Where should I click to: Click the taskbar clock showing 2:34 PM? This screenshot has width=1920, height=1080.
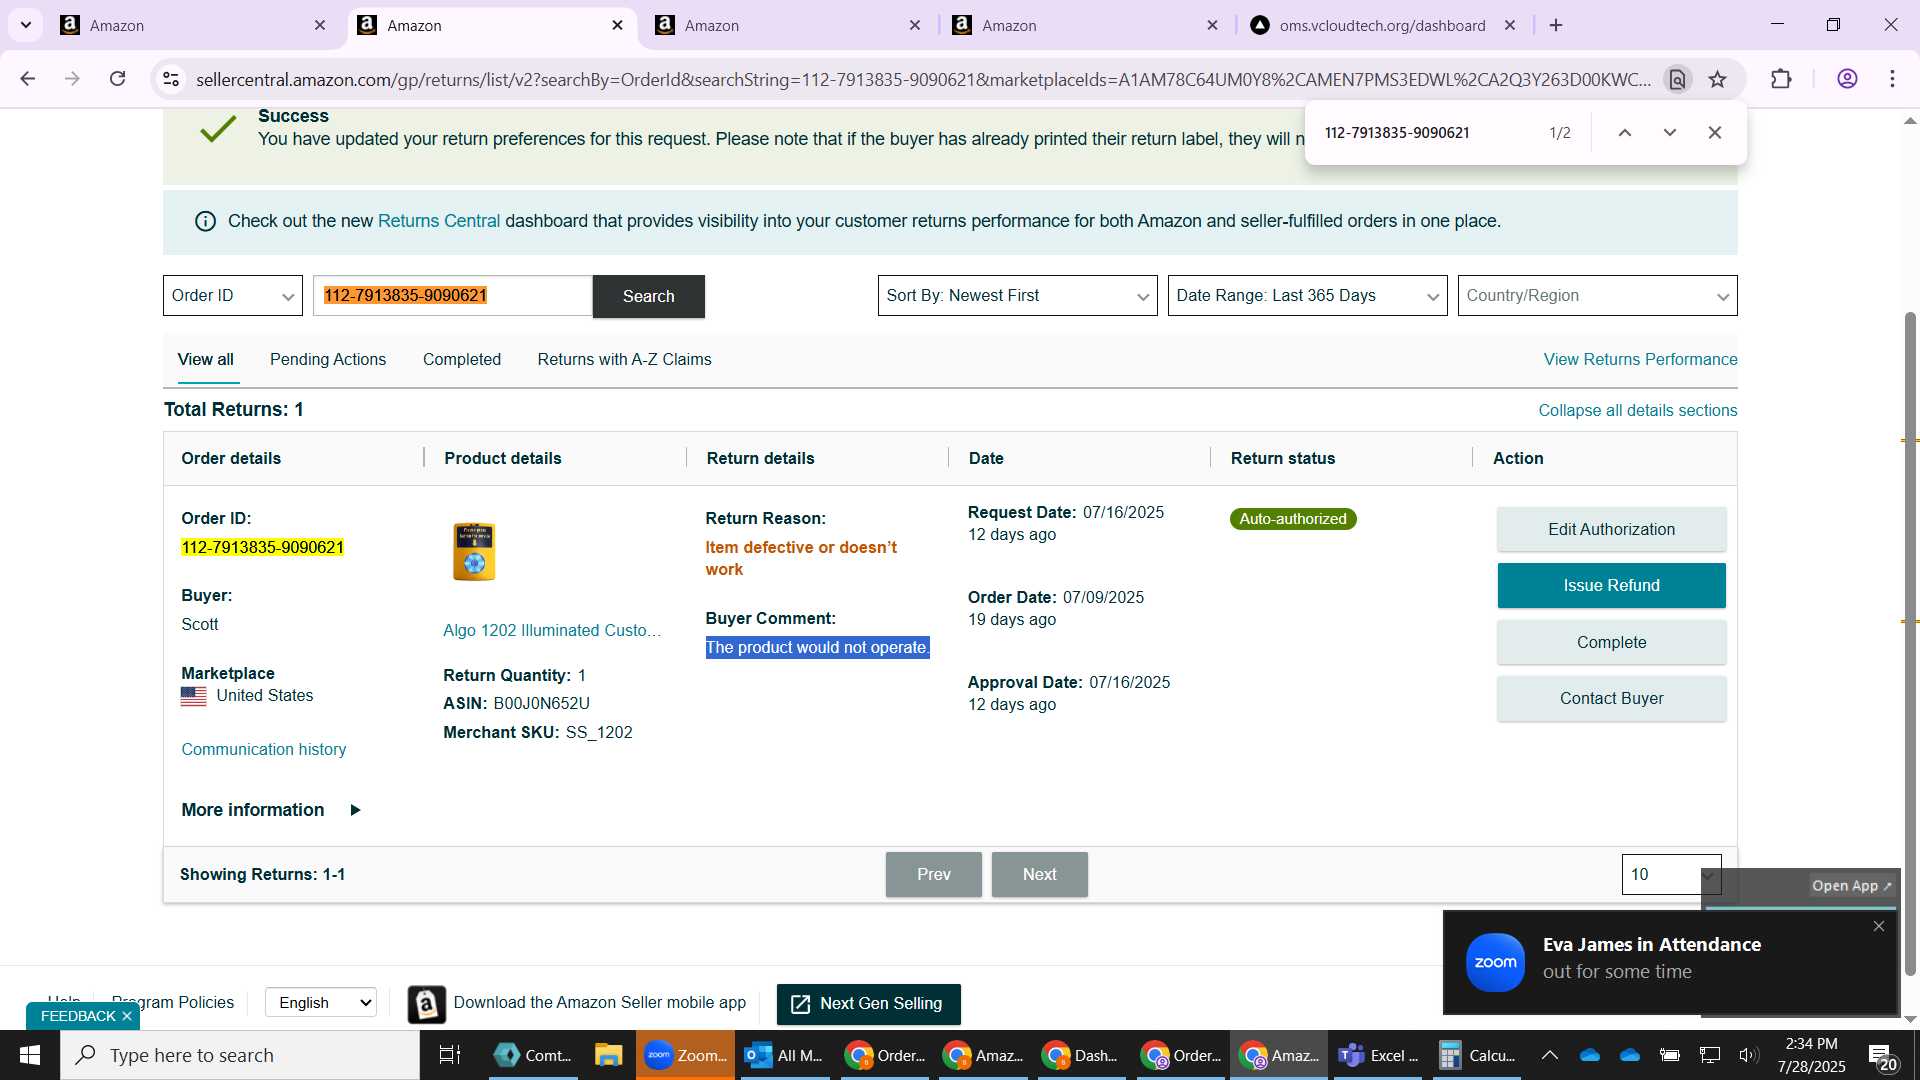pos(1811,1055)
